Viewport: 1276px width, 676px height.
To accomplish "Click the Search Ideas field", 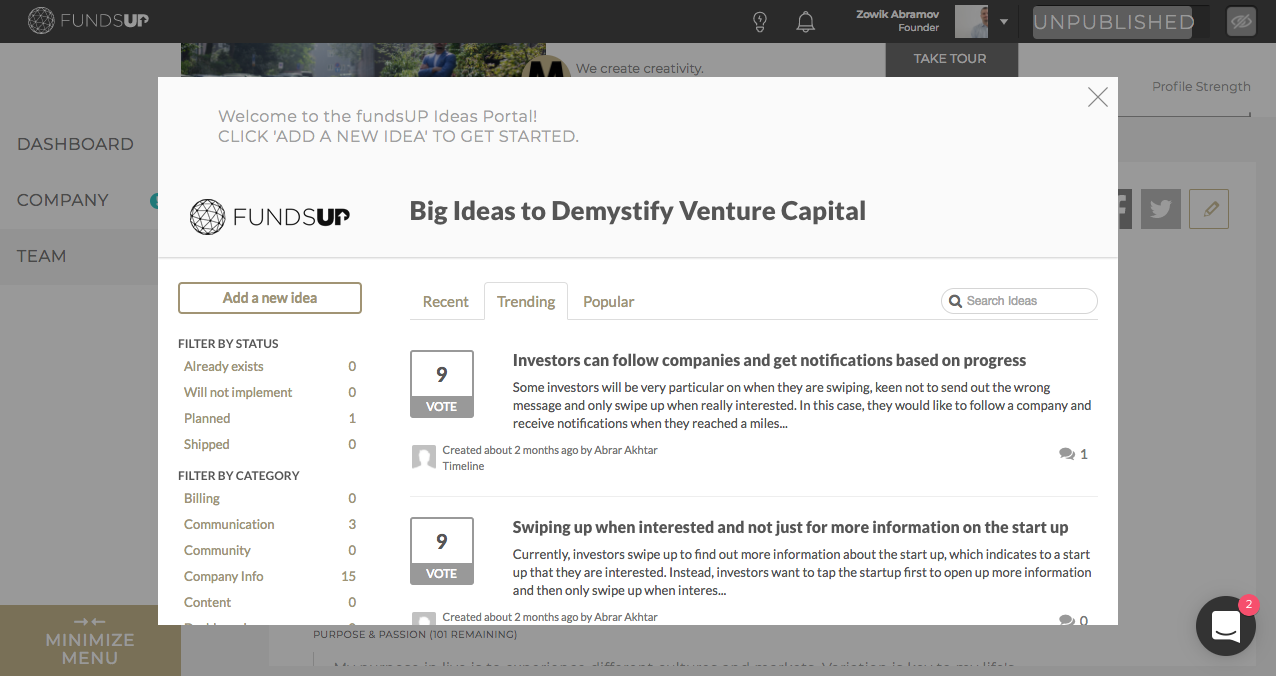I will coord(1019,301).
